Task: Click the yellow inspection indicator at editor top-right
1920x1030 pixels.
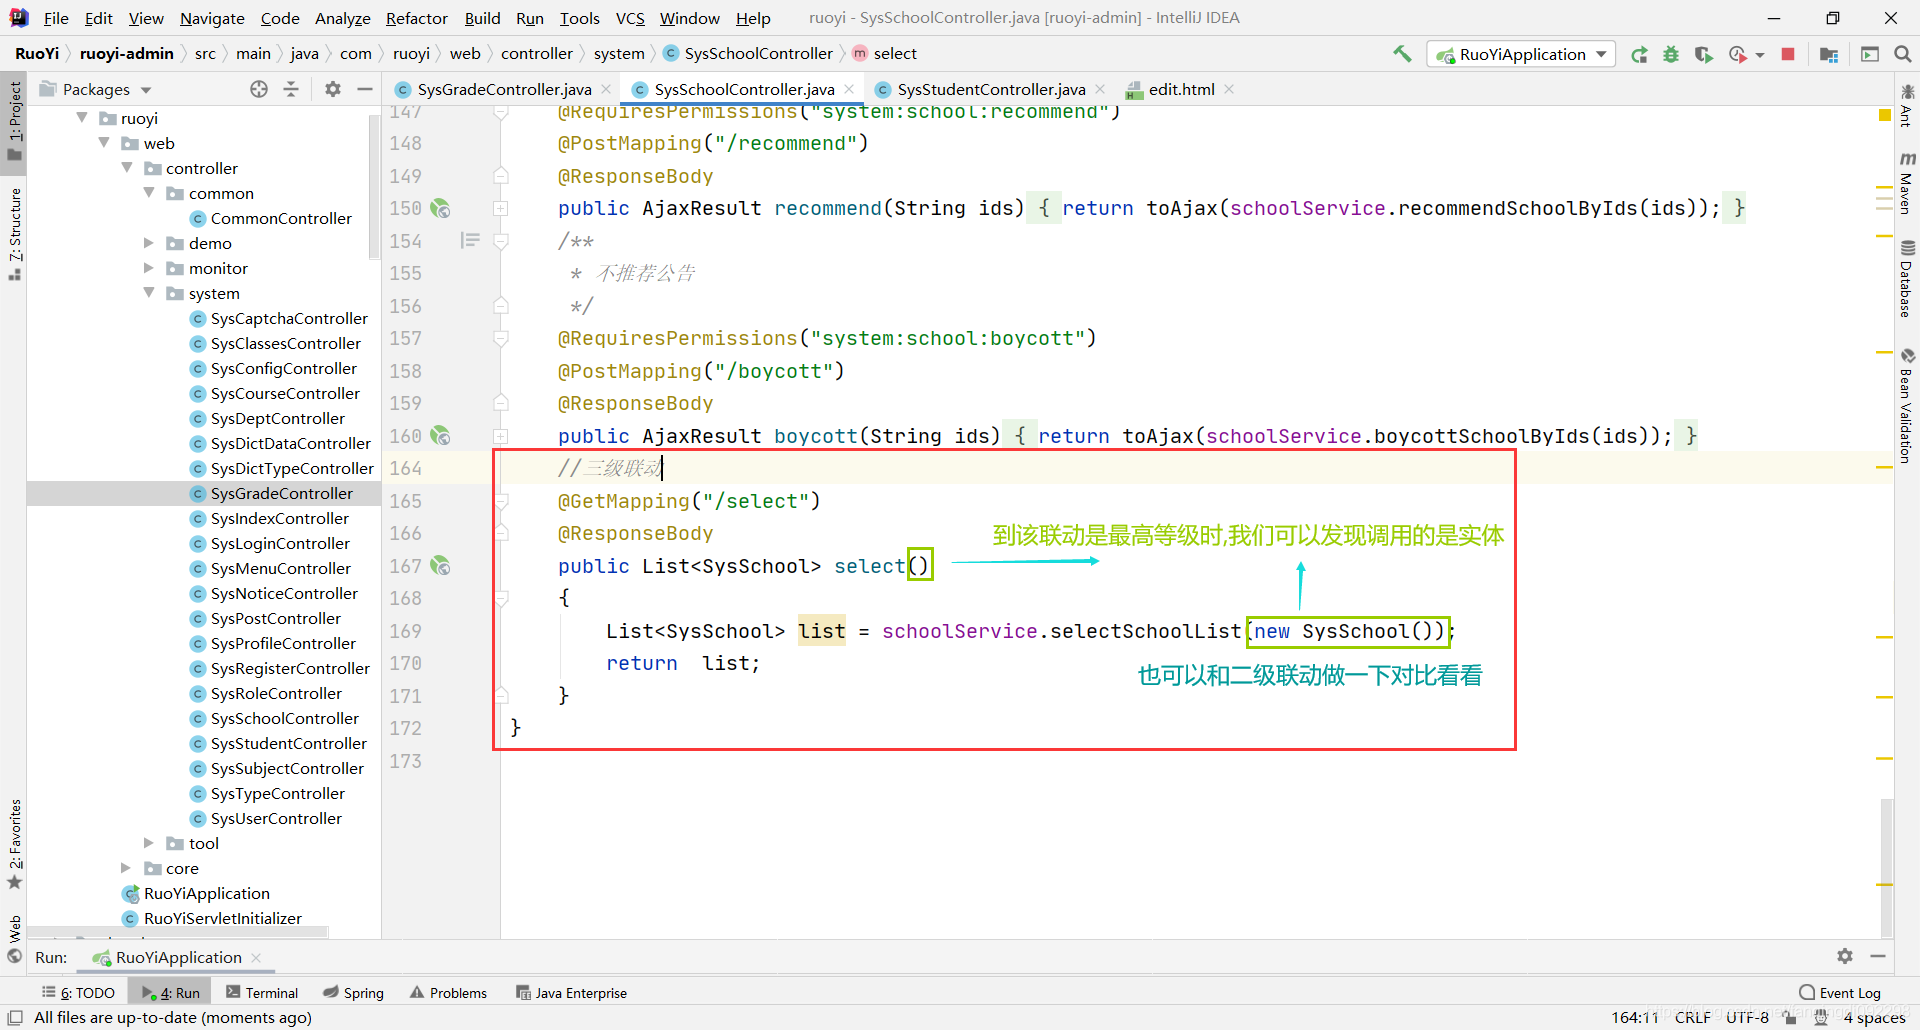Action: tap(1885, 116)
